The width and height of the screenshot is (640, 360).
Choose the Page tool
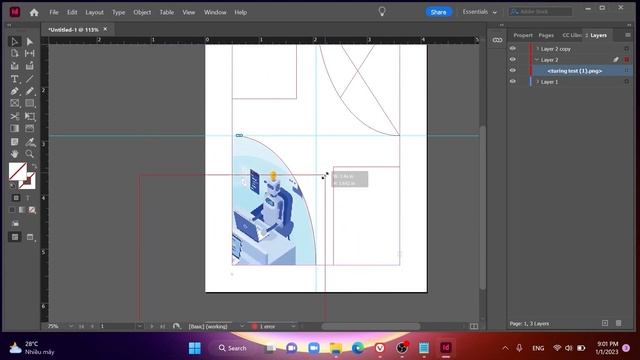click(14, 53)
